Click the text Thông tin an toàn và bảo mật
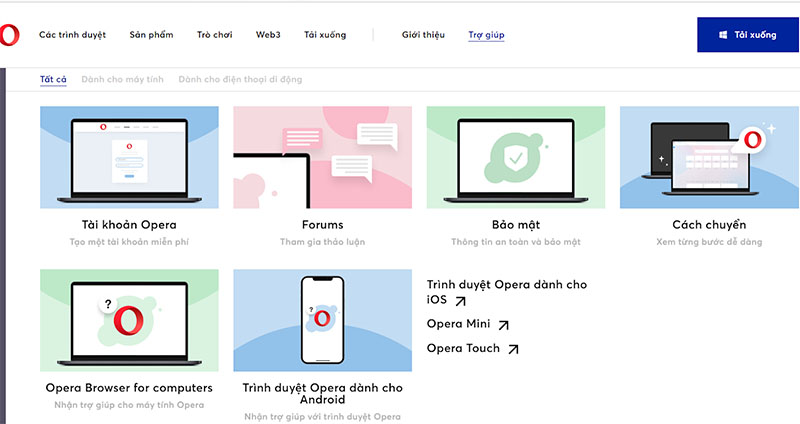The width and height of the screenshot is (800, 424). (x=516, y=242)
